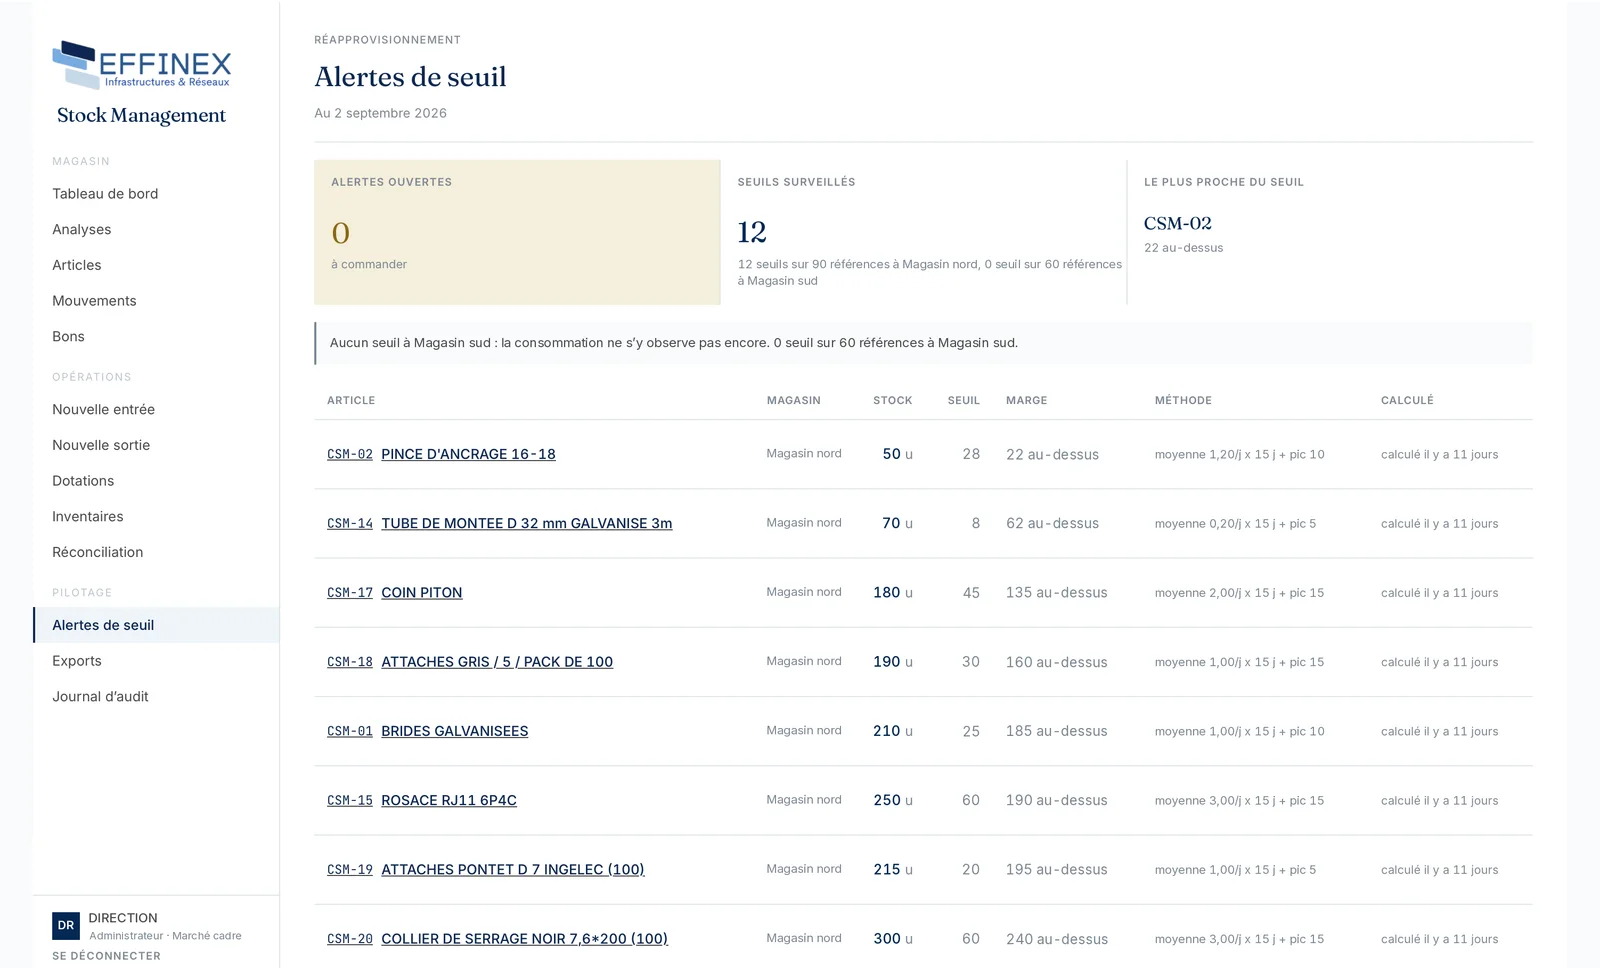Image resolution: width=1600 pixels, height=968 pixels.
Task: Open Journal d'audit
Action: click(100, 697)
